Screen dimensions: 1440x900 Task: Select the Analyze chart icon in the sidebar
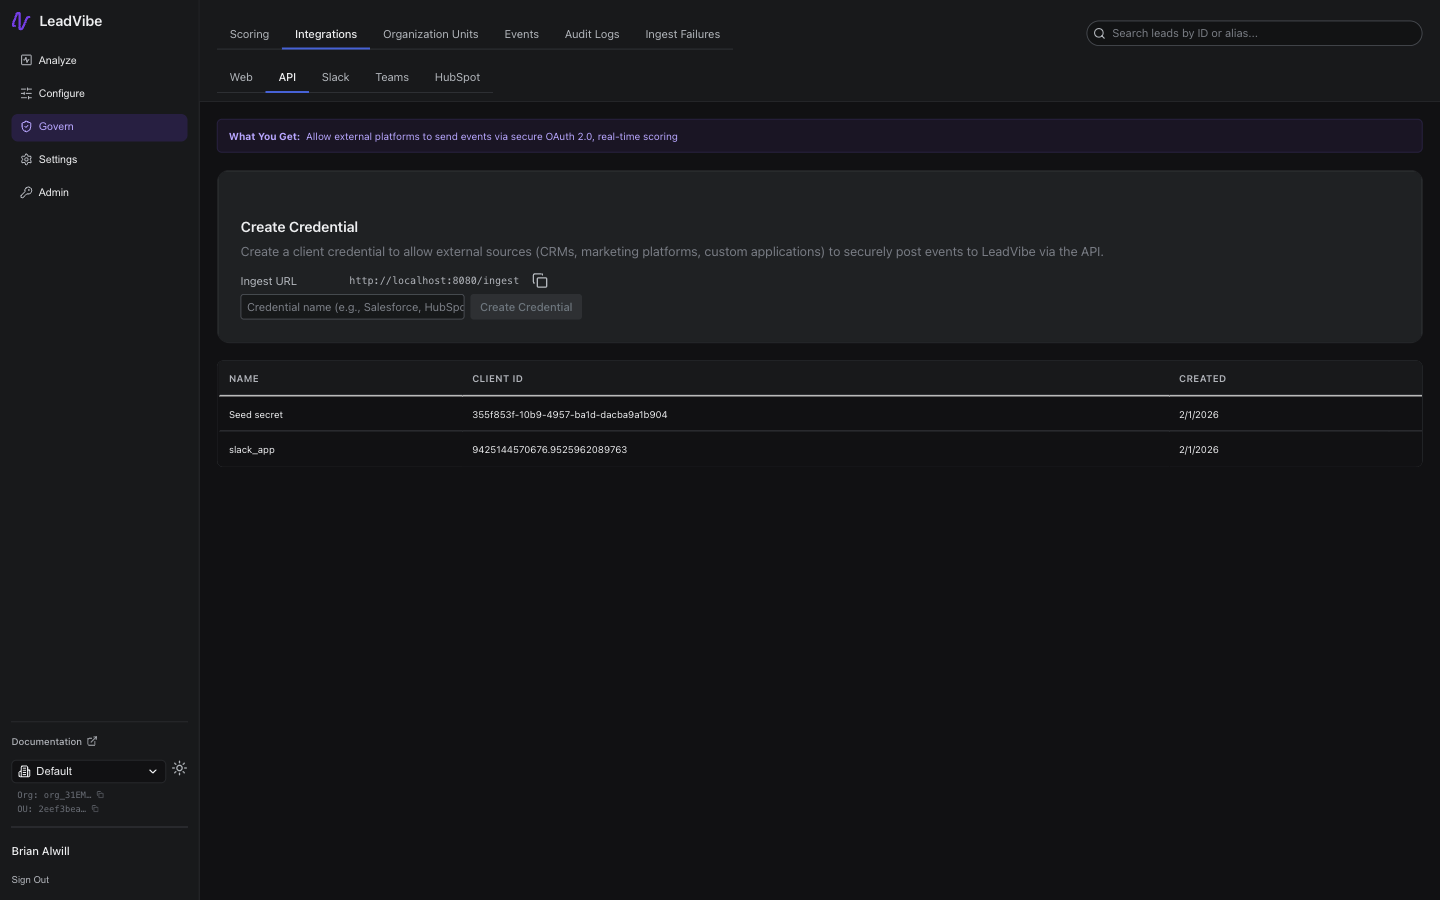point(27,60)
